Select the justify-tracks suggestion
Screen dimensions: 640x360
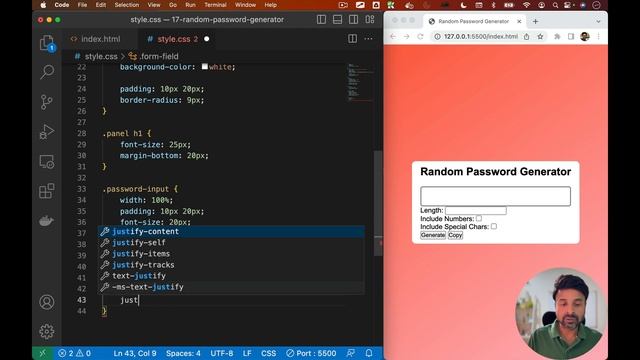[231, 265]
